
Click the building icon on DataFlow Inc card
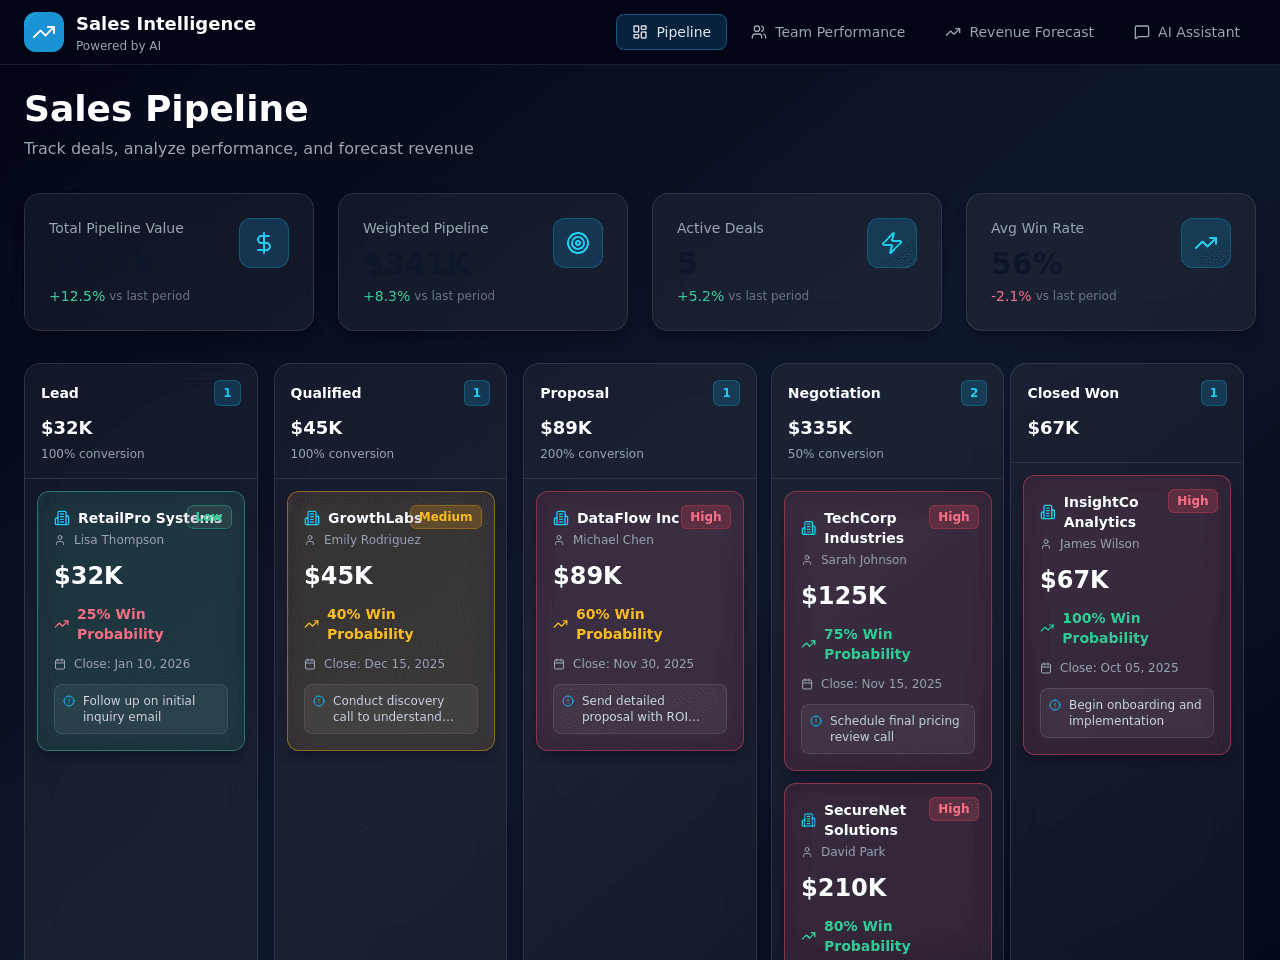[x=561, y=518]
